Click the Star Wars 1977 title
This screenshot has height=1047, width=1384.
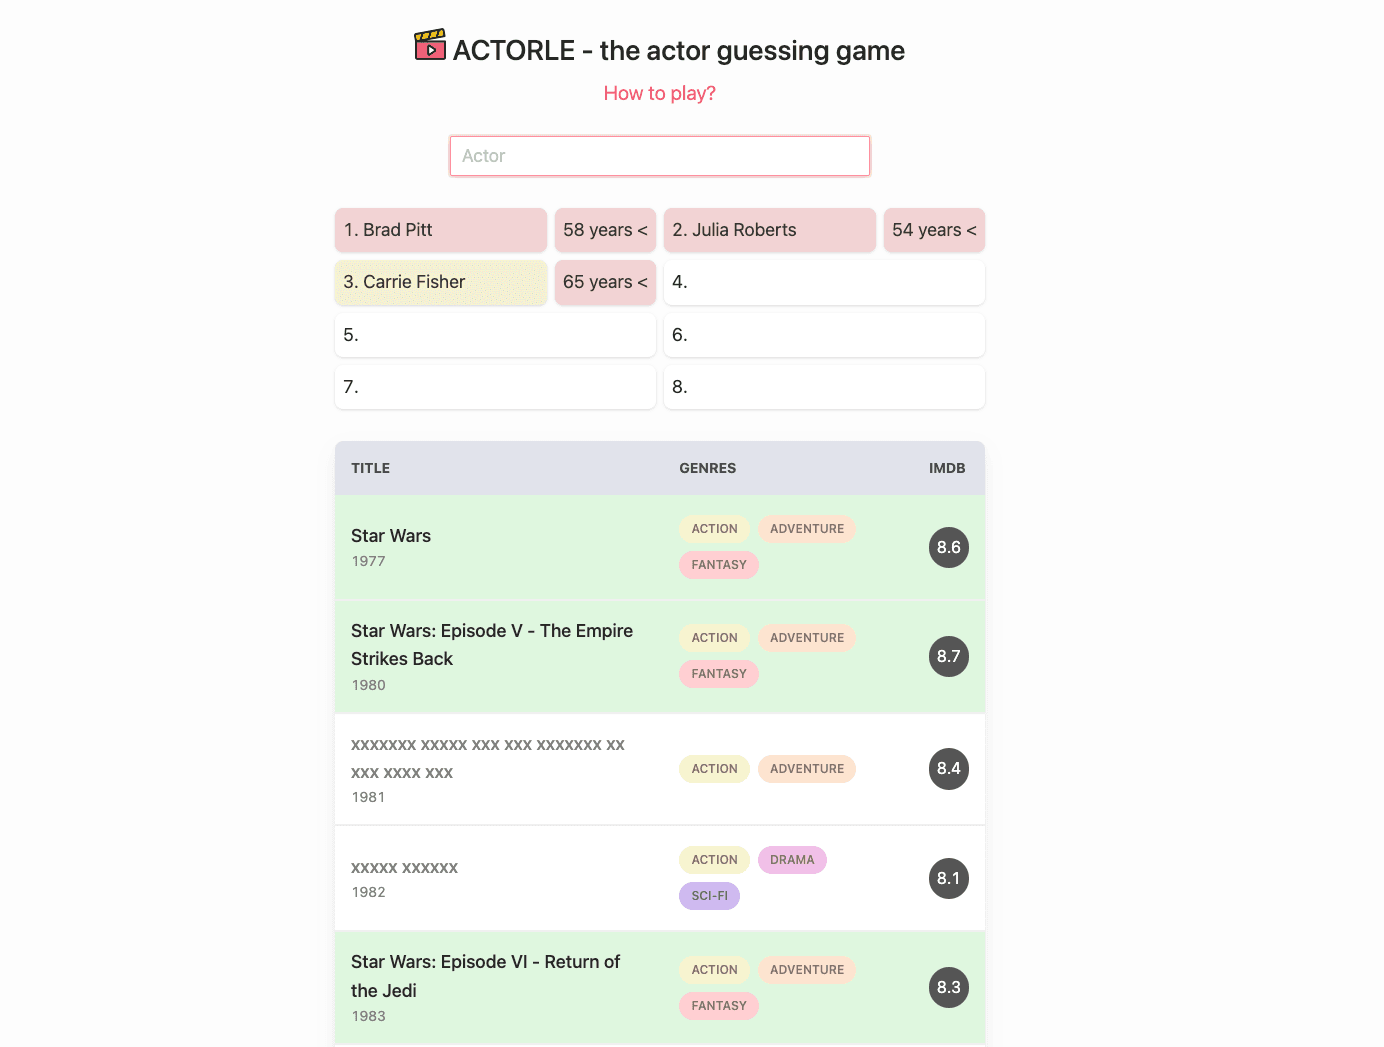[x=391, y=536]
